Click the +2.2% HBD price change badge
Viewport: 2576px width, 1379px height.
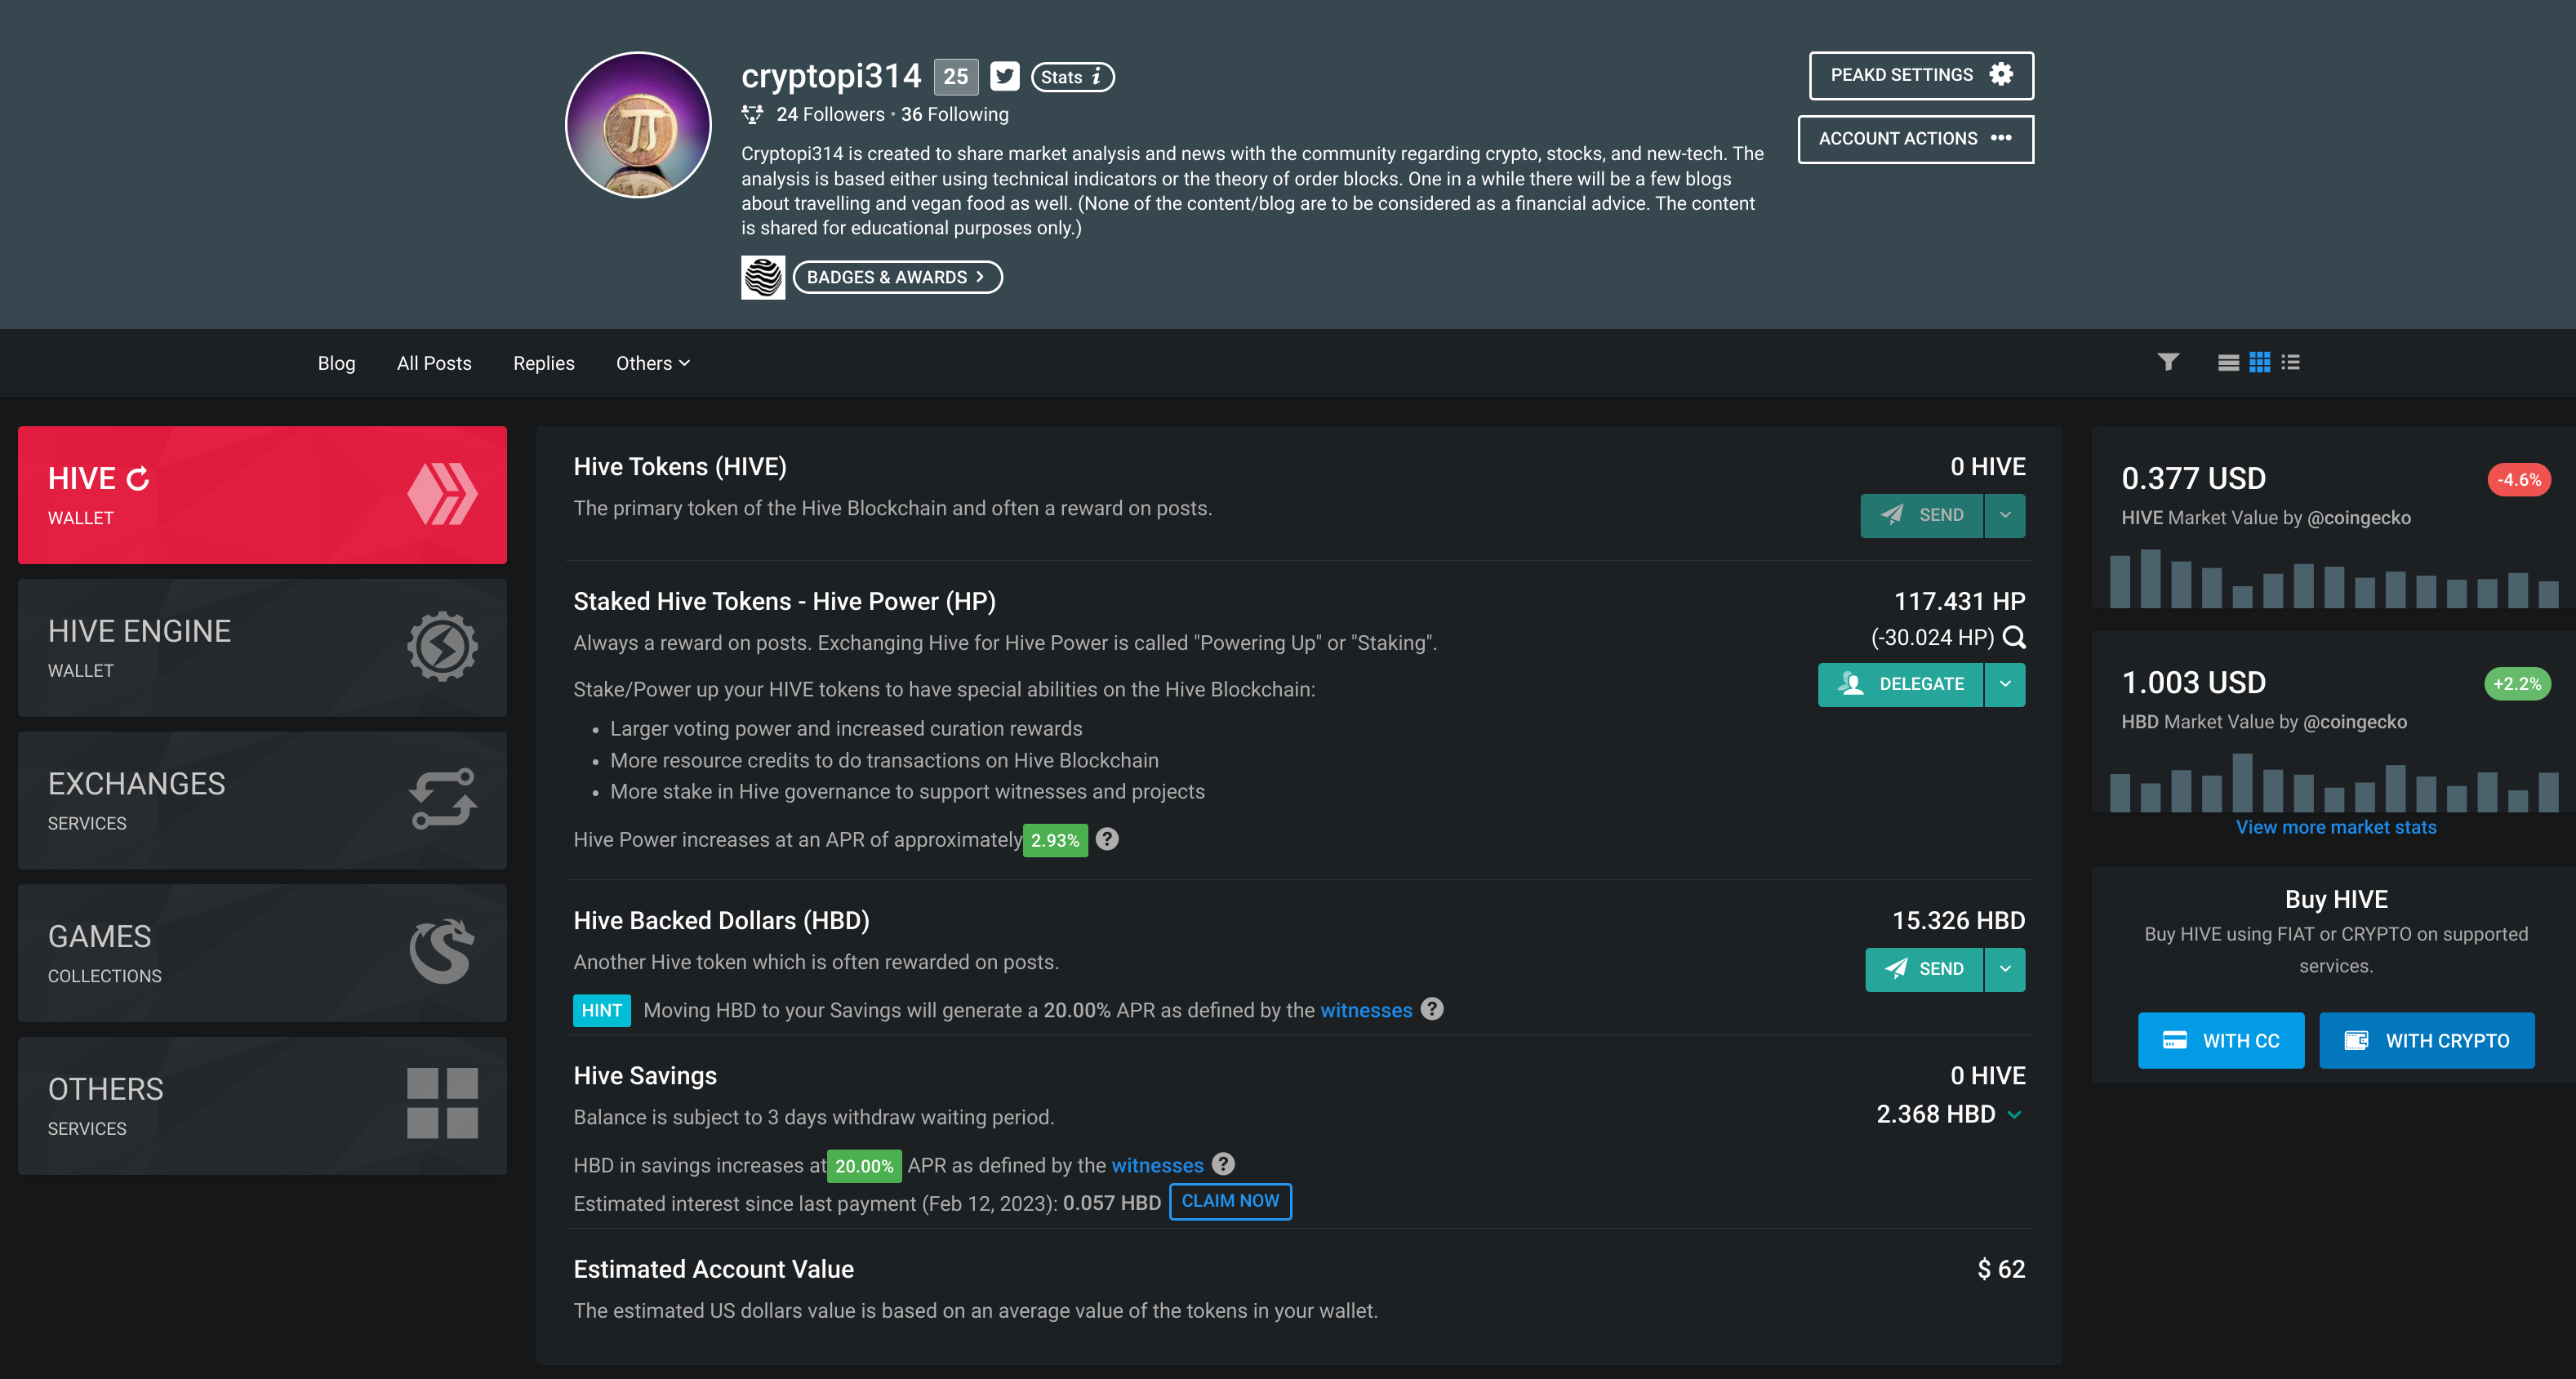pyautogui.click(x=2516, y=684)
